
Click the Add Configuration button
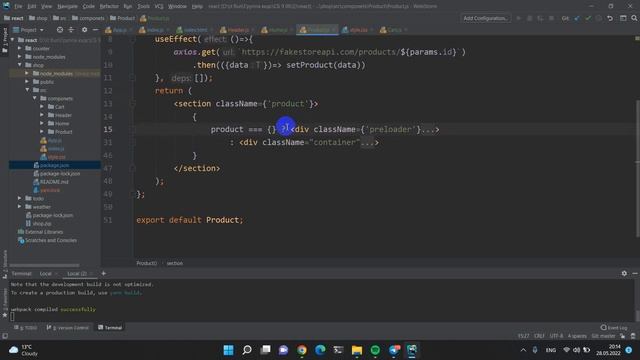point(485,18)
